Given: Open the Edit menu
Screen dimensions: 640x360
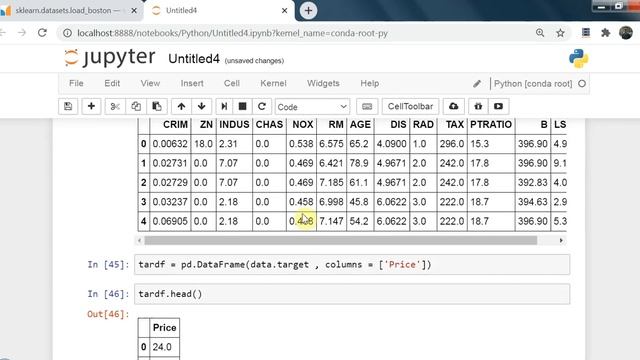Looking at the screenshot, I should click(112, 83).
